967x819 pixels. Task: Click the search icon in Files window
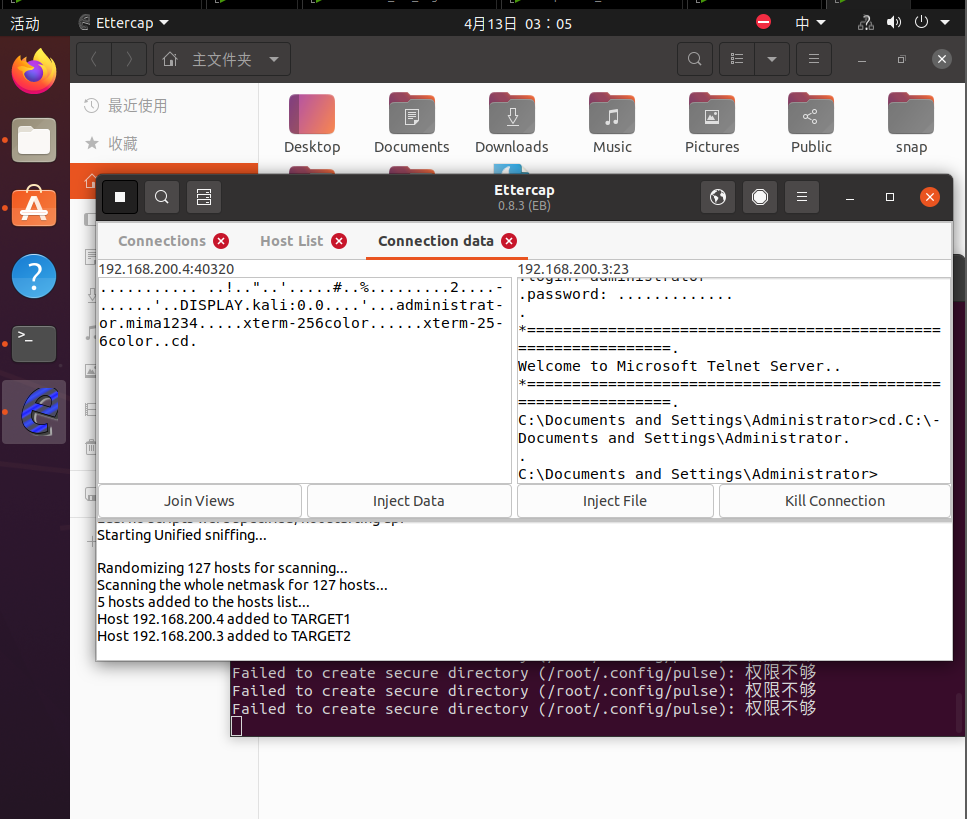694,59
